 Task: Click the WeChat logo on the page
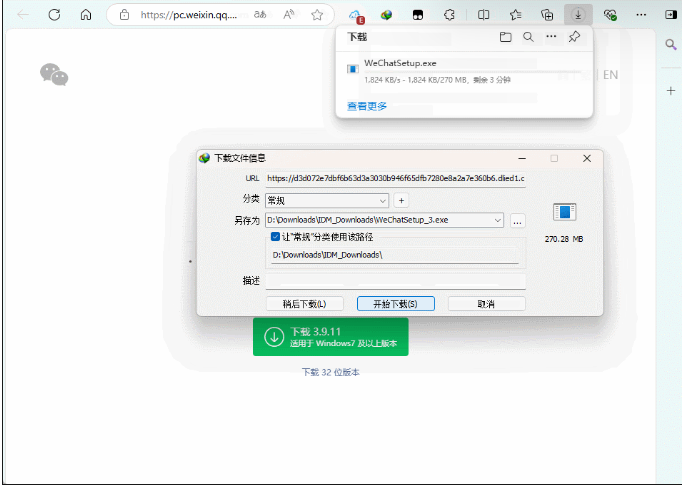pyautogui.click(x=54, y=74)
